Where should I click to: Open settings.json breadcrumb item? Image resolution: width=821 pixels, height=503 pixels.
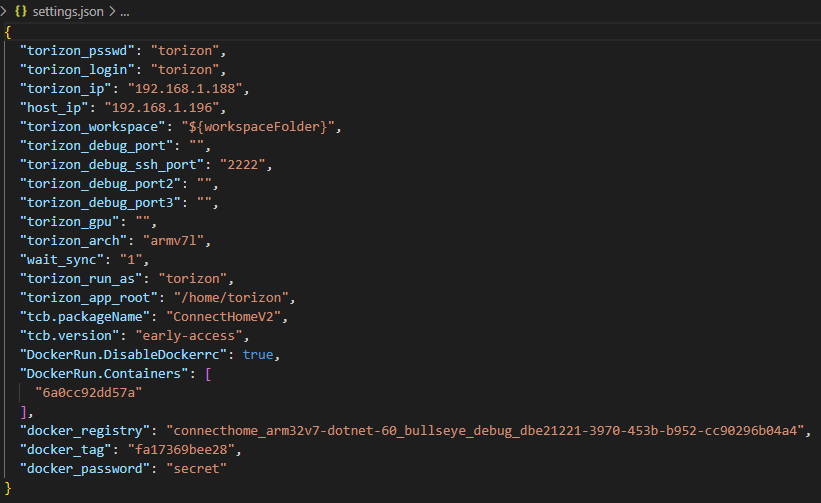pyautogui.click(x=68, y=12)
